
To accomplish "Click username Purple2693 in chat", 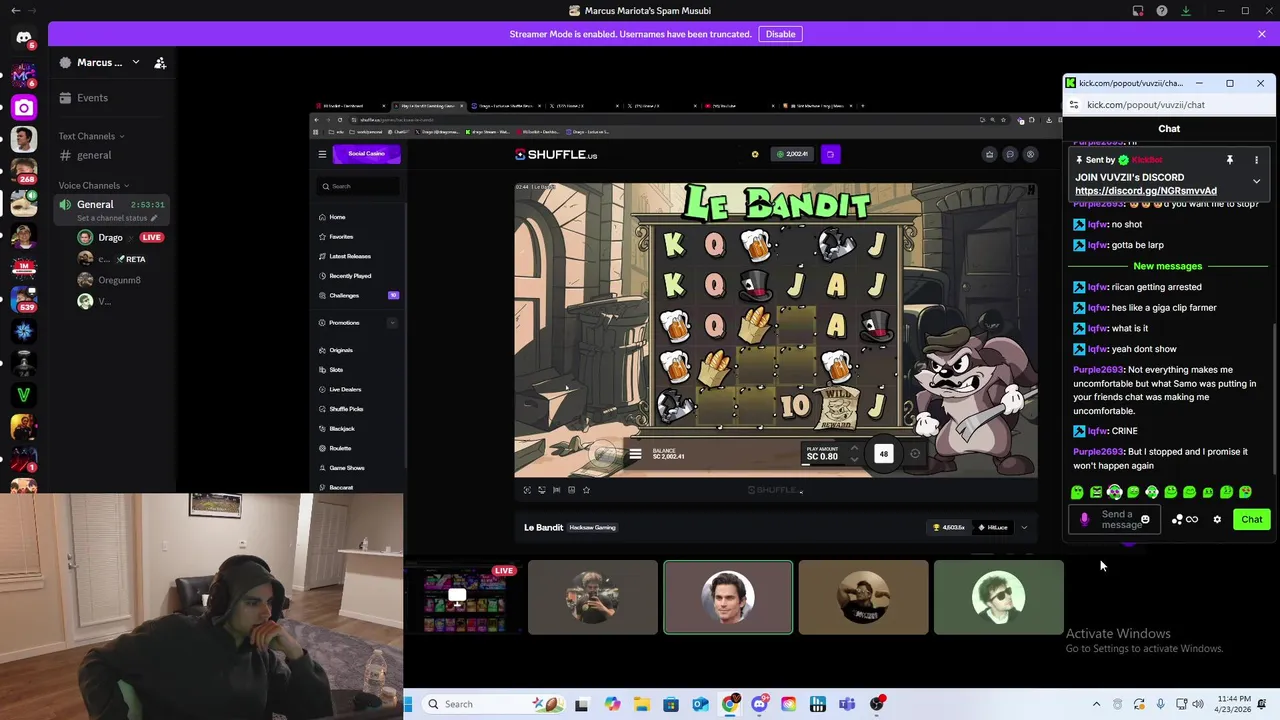I will 1098,370.
